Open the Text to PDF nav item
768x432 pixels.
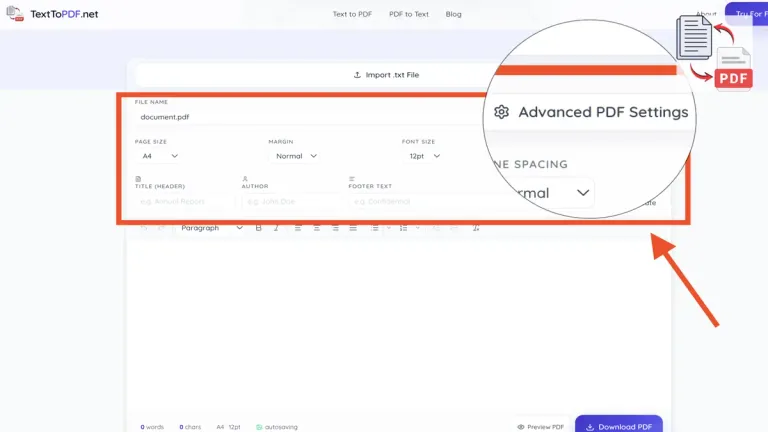pos(354,14)
